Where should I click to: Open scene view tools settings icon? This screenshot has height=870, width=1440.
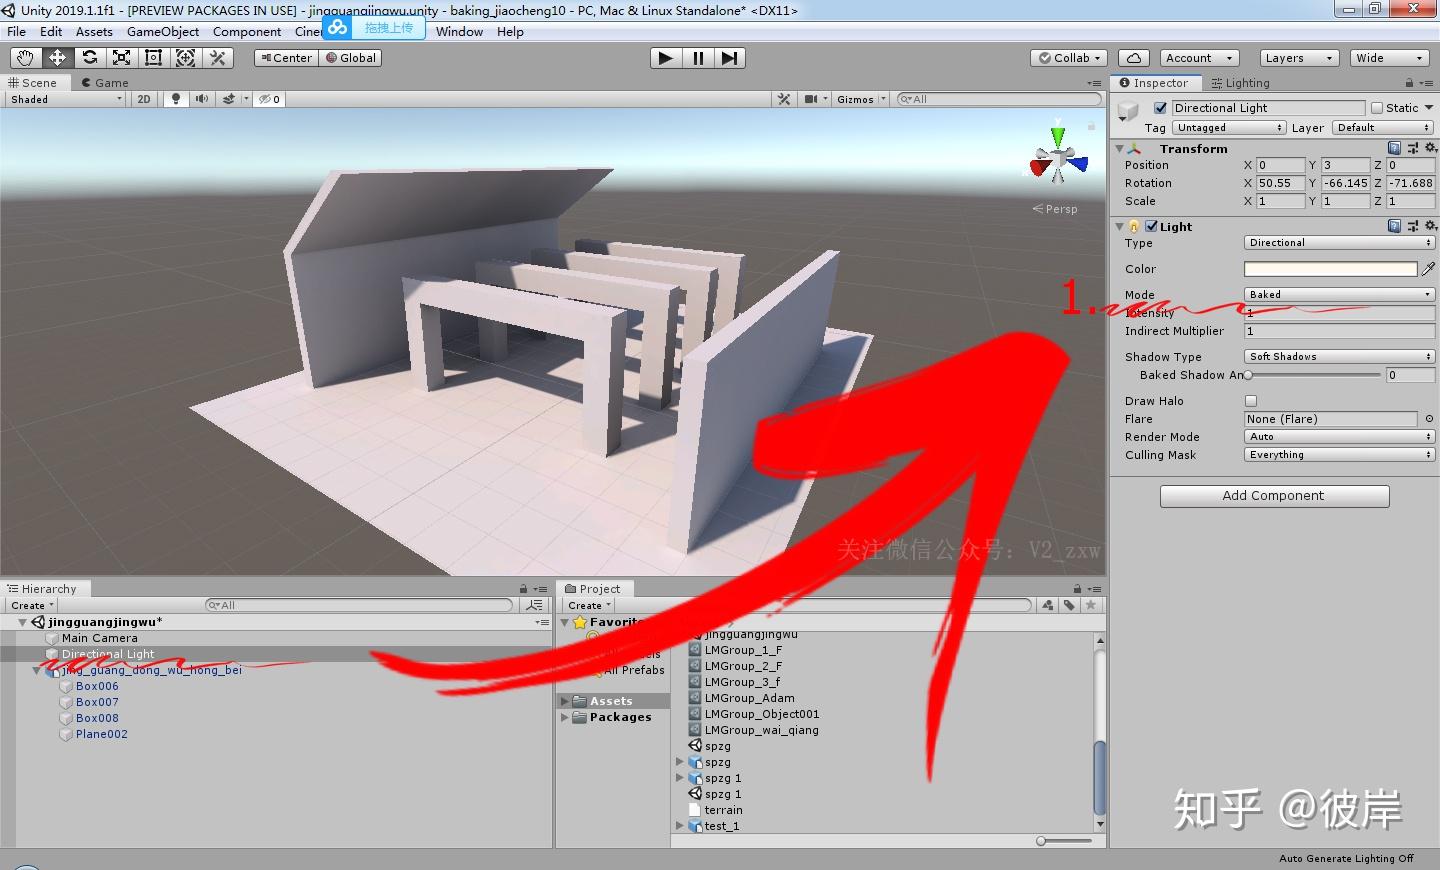(x=784, y=99)
